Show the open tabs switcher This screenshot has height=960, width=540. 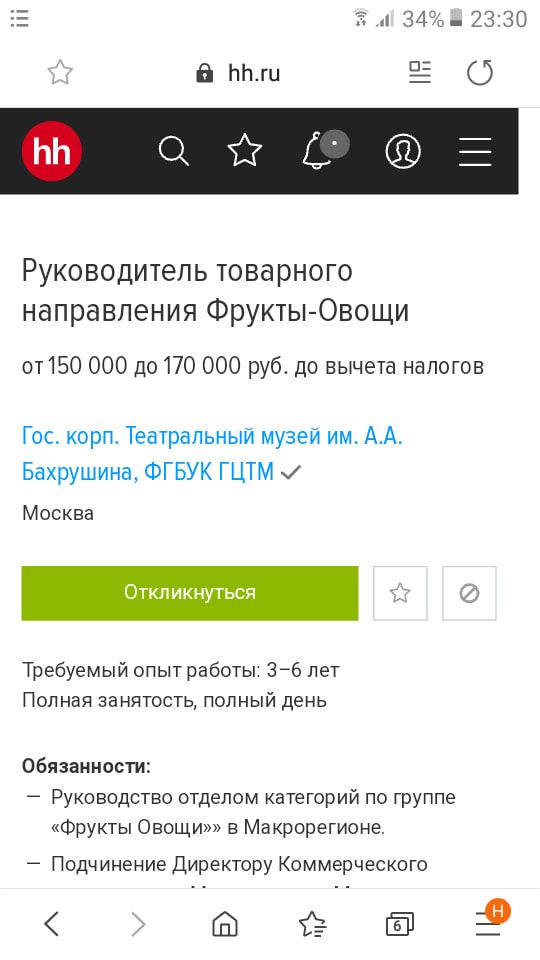(x=399, y=924)
